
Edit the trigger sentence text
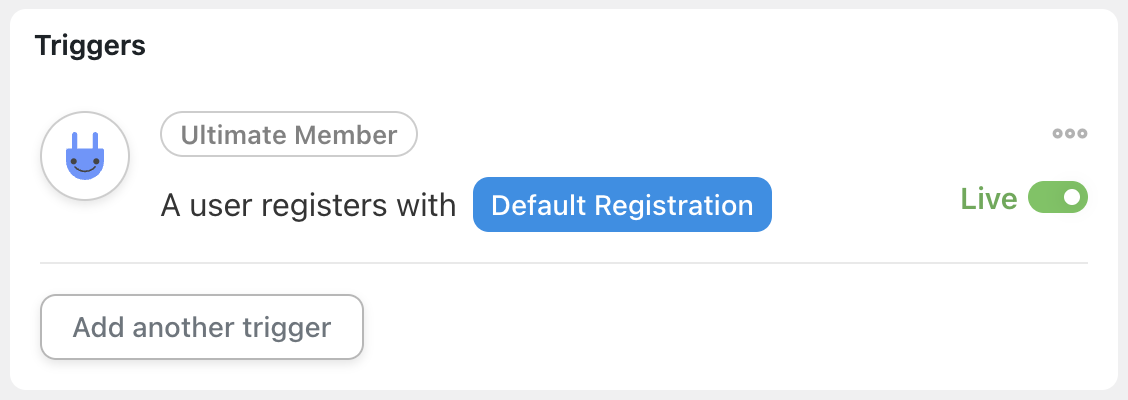click(308, 206)
